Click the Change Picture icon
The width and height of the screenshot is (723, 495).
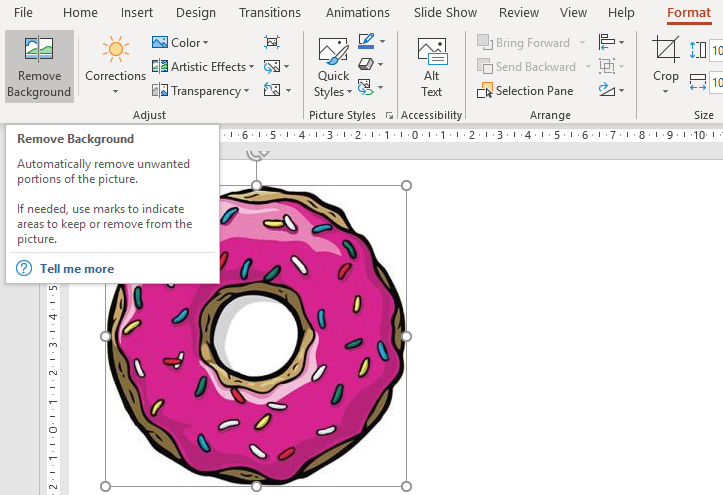tap(272, 67)
